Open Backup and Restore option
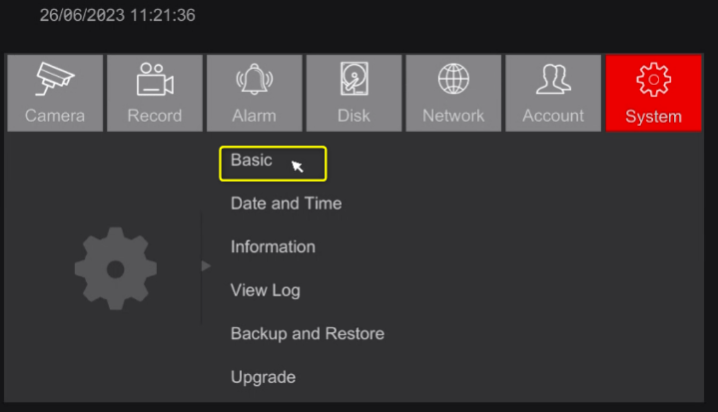This screenshot has height=412, width=718. pyautogui.click(x=307, y=334)
